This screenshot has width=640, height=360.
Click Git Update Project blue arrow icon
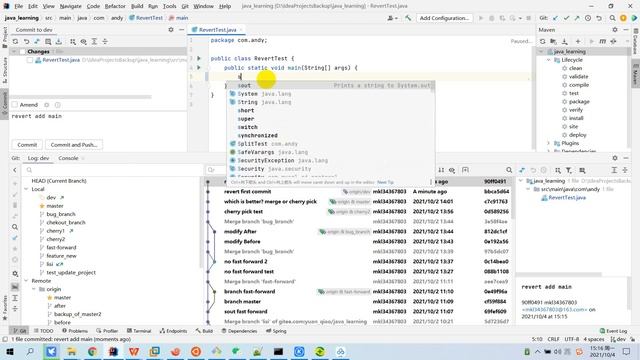(x=555, y=18)
